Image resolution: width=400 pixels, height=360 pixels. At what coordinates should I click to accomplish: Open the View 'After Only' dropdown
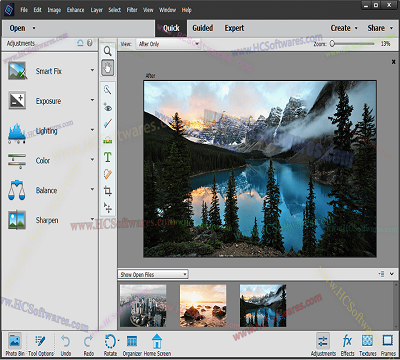168,44
